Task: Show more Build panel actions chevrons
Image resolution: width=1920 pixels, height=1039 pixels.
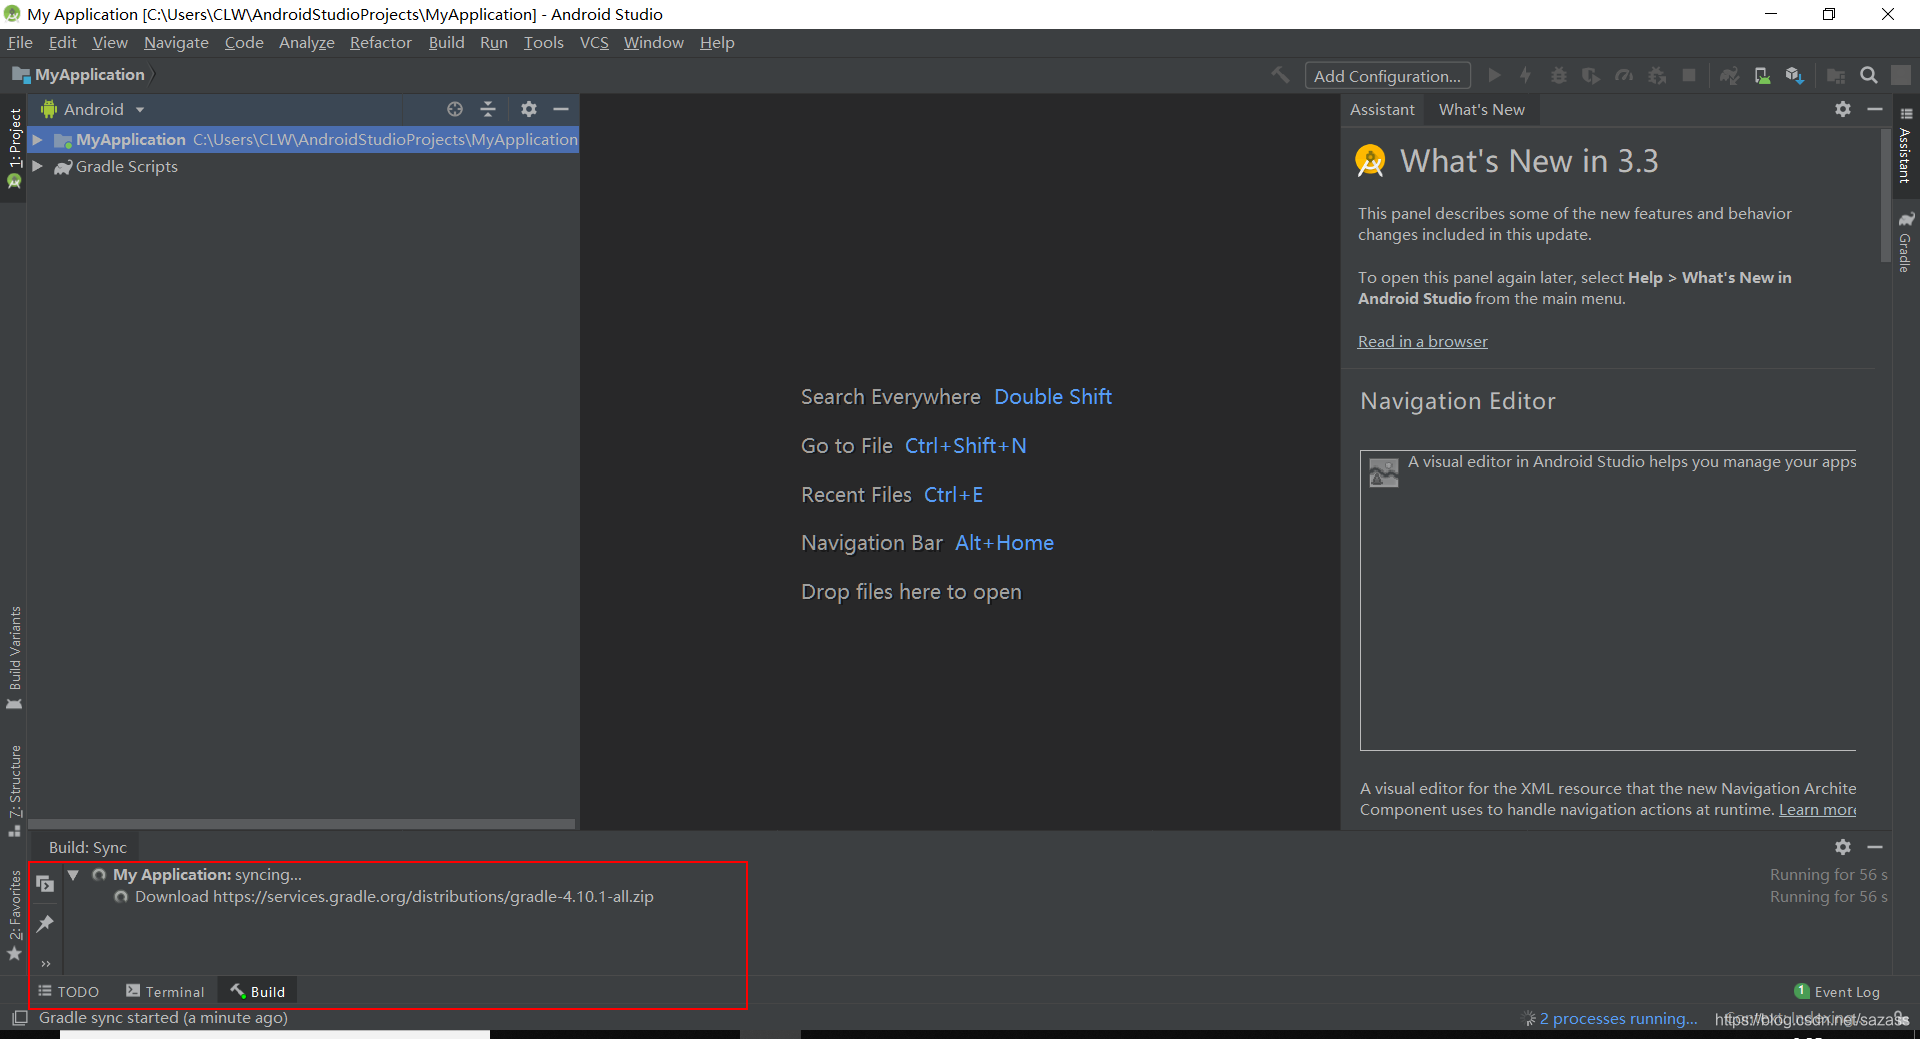Action: click(46, 964)
